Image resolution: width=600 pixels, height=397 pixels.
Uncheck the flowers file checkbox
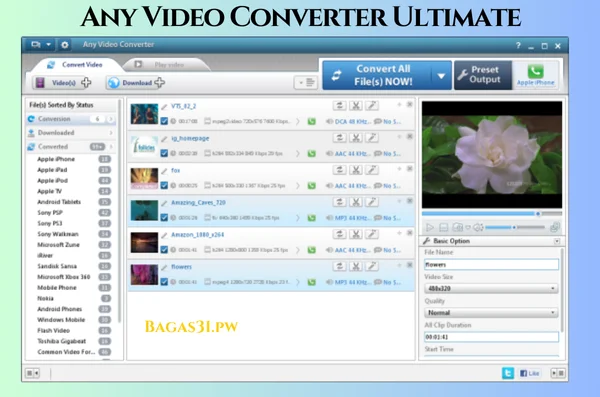click(164, 282)
